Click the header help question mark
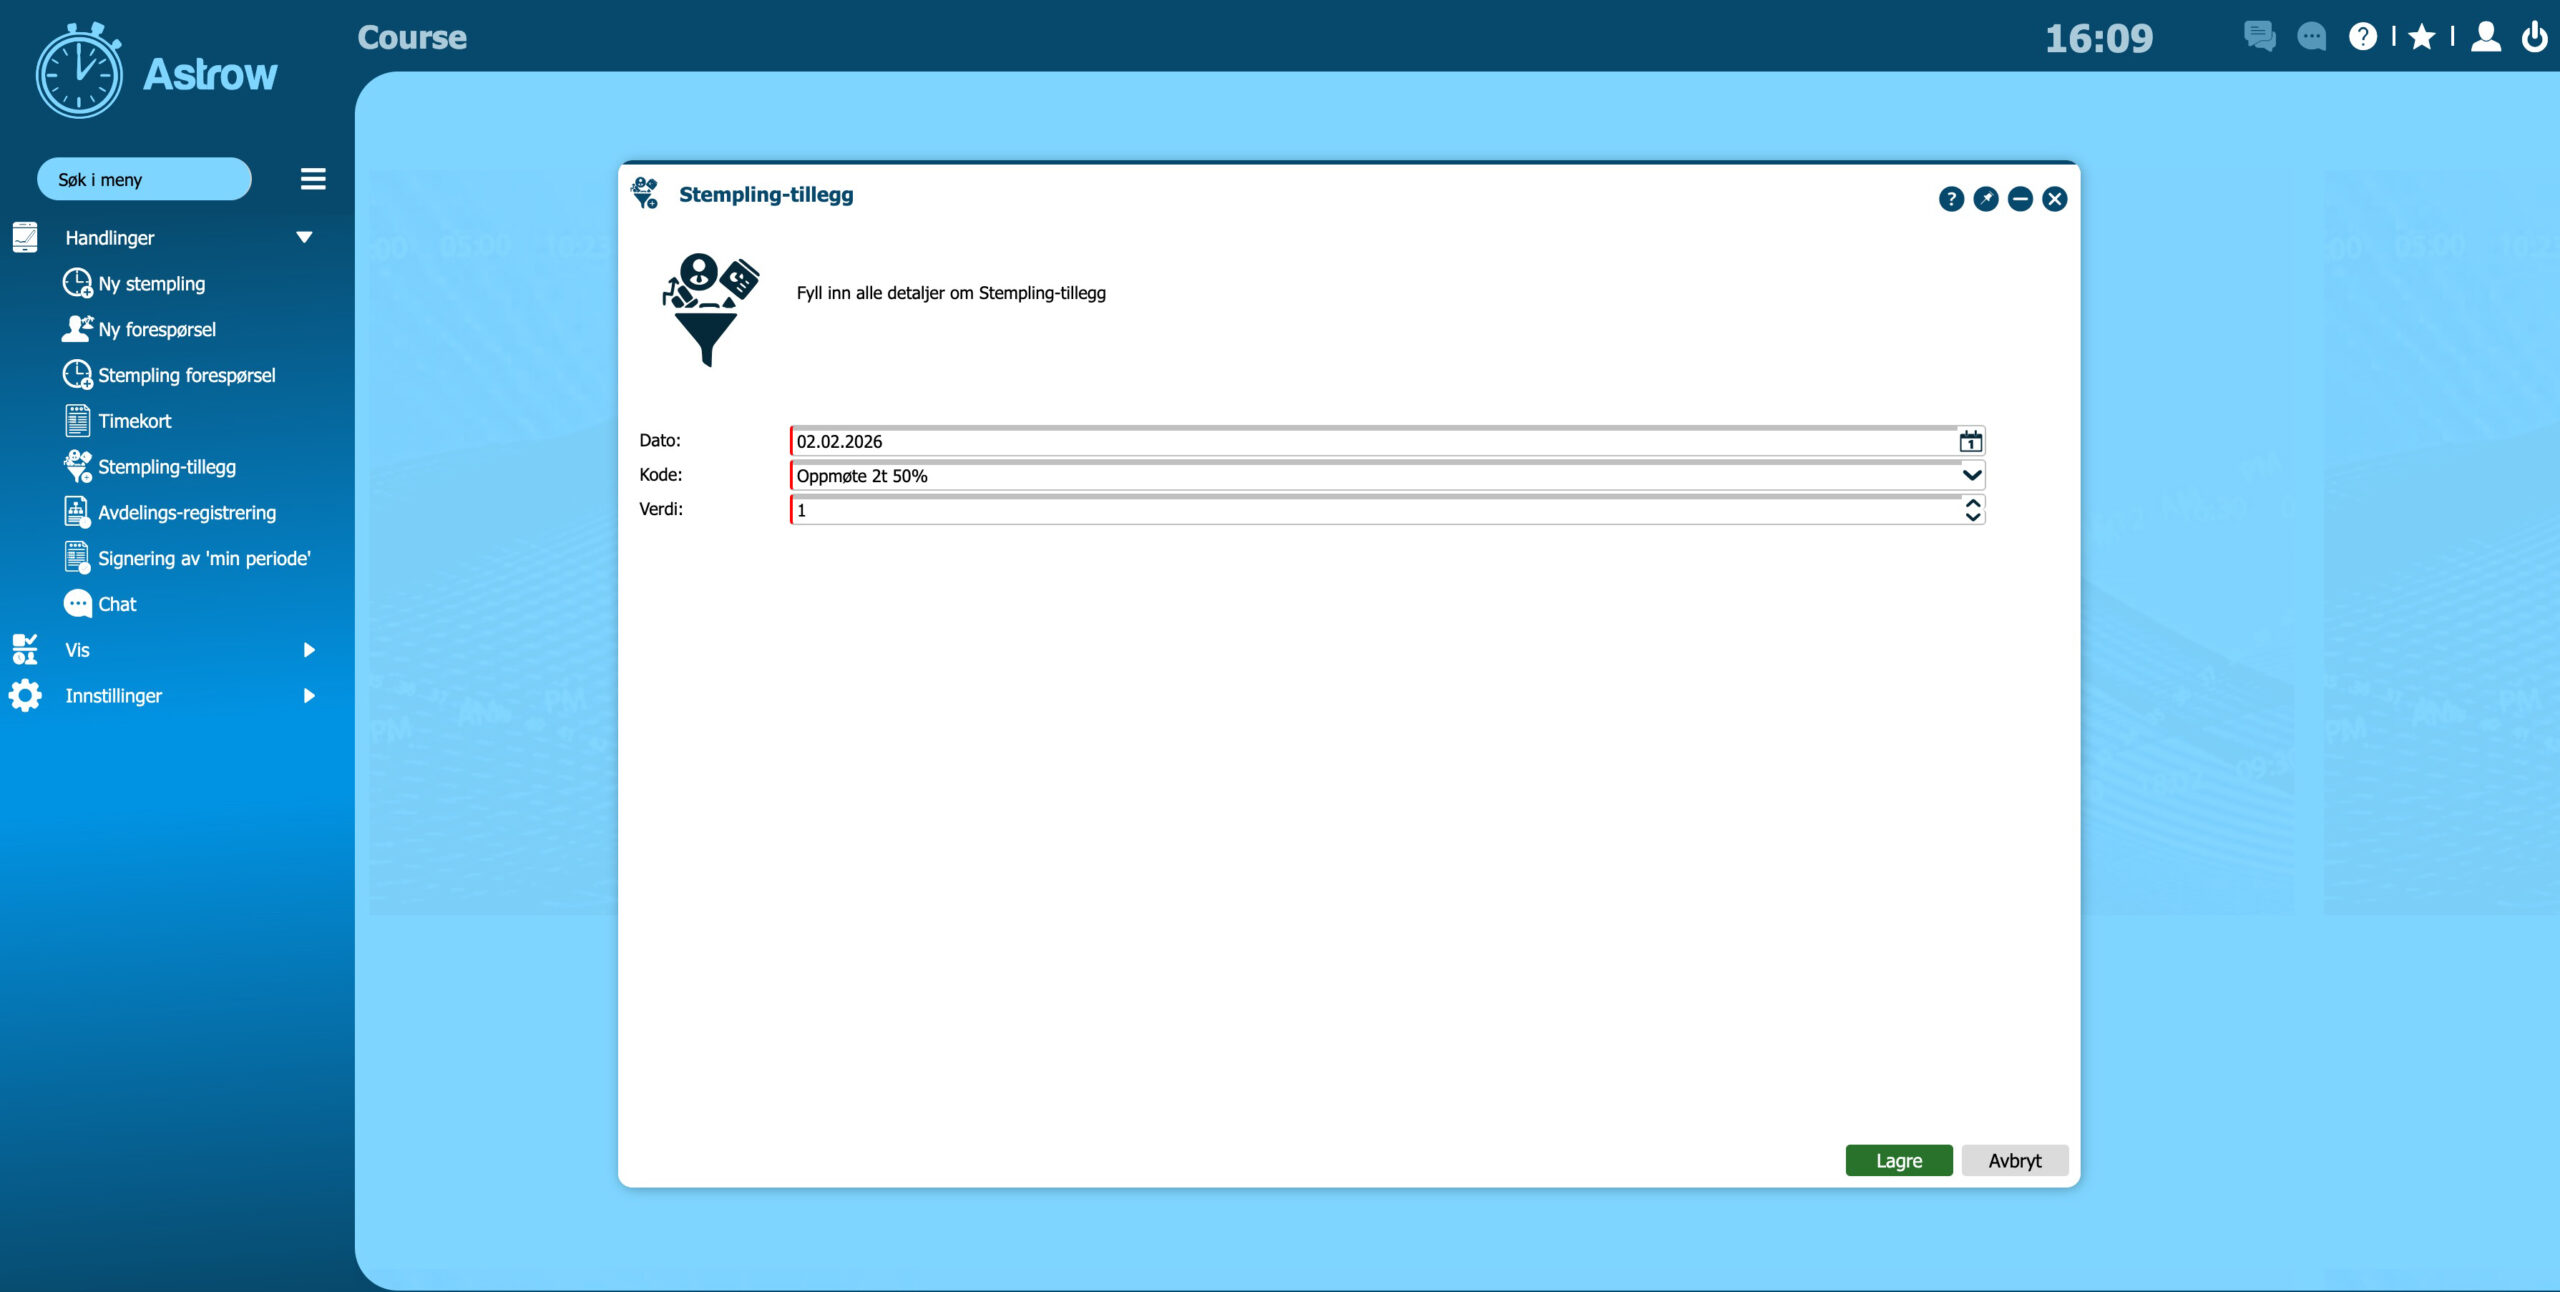Screen dimensions: 2560x1292 pos(2362,37)
